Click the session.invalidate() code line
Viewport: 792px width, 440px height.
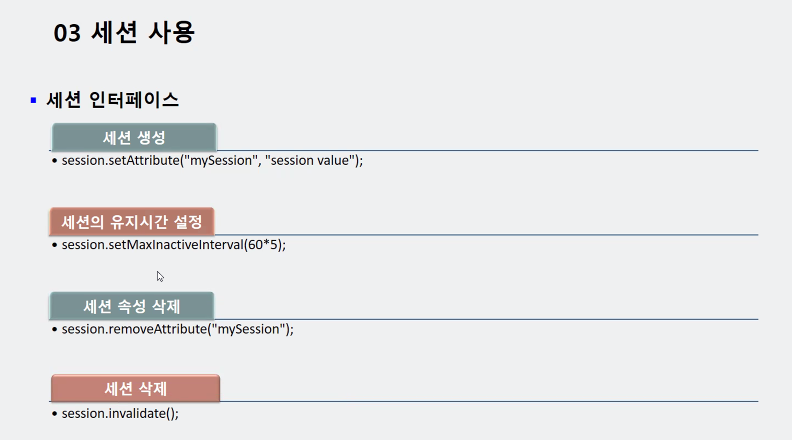click(120, 414)
